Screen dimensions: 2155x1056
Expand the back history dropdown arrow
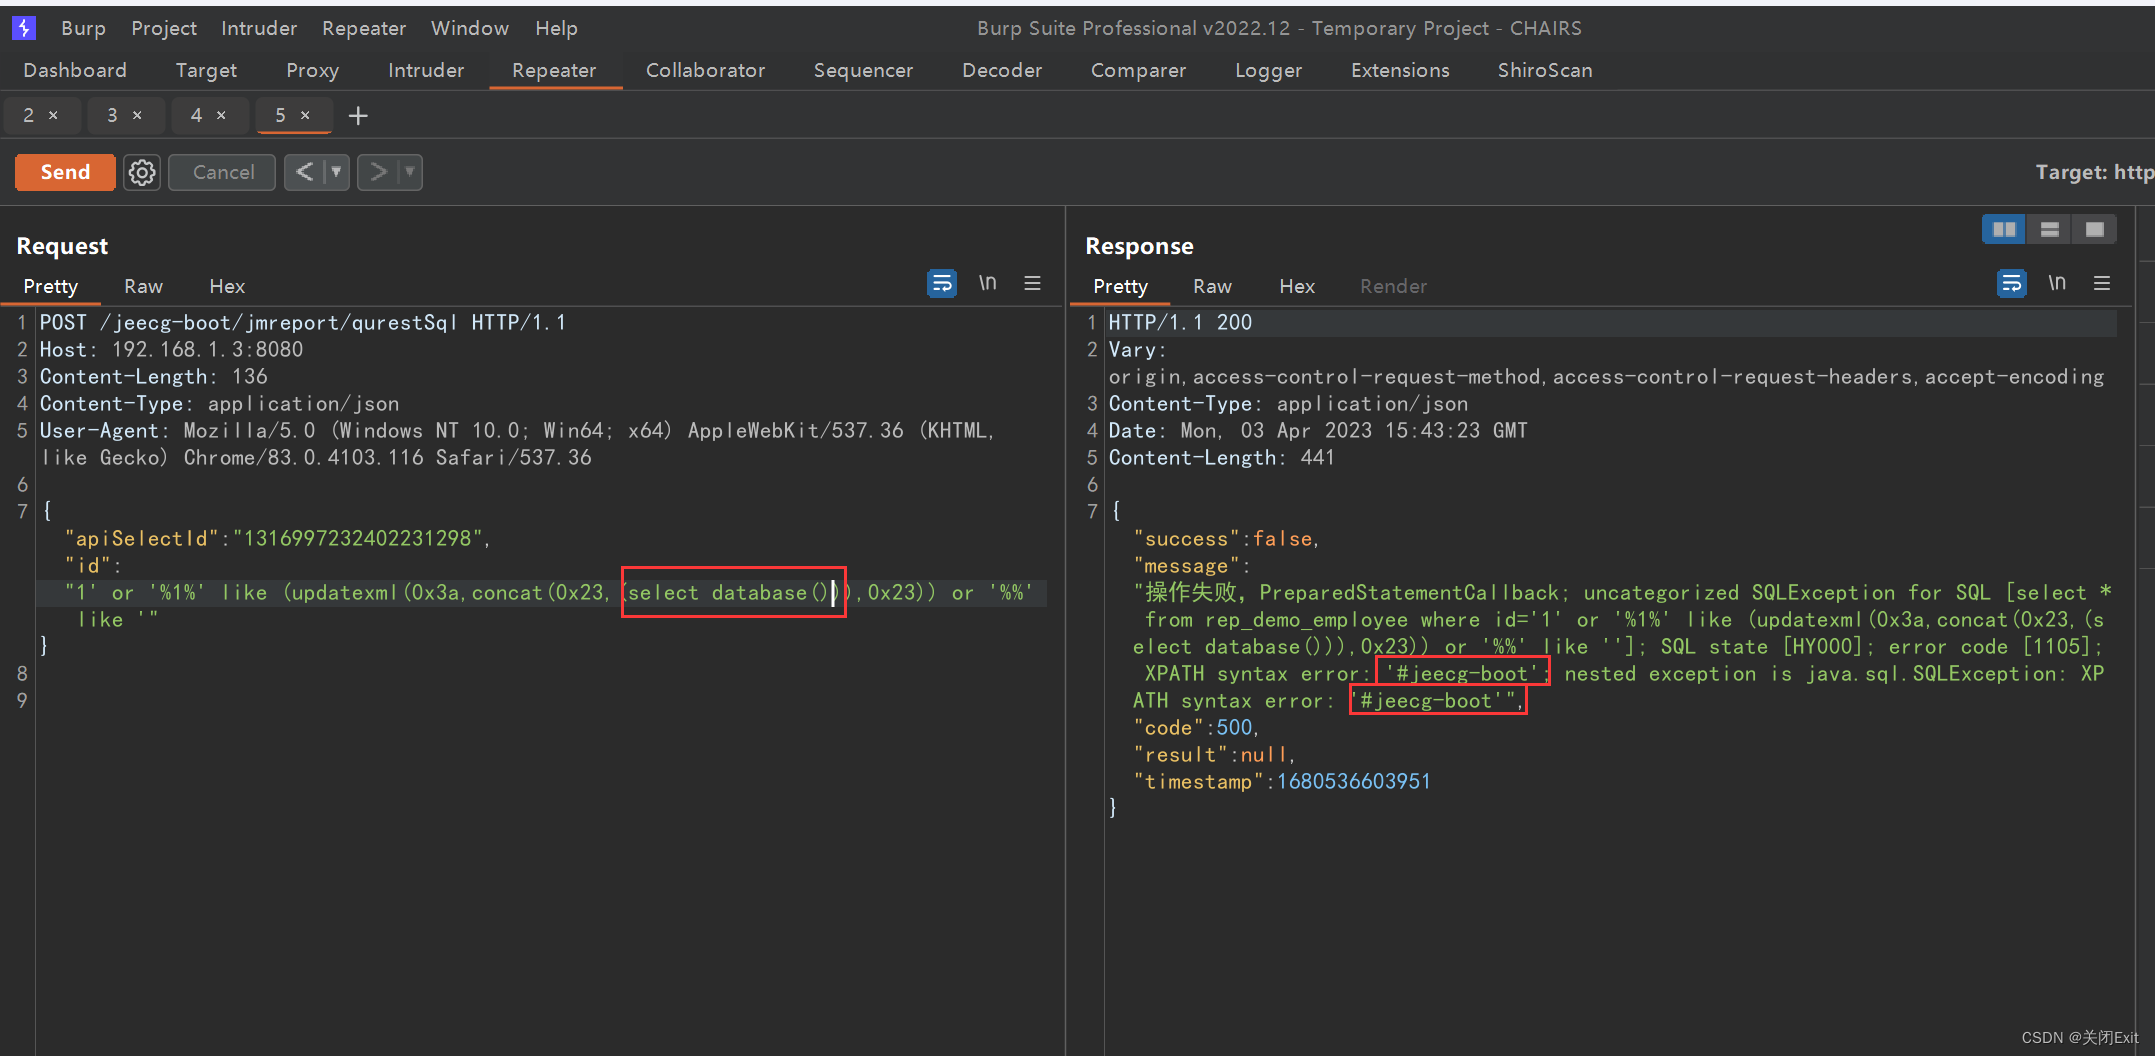337,172
